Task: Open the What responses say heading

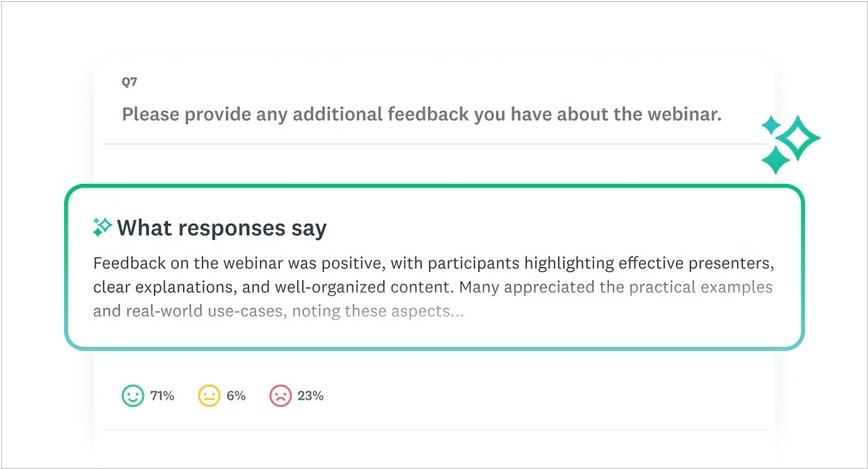Action: pos(221,228)
